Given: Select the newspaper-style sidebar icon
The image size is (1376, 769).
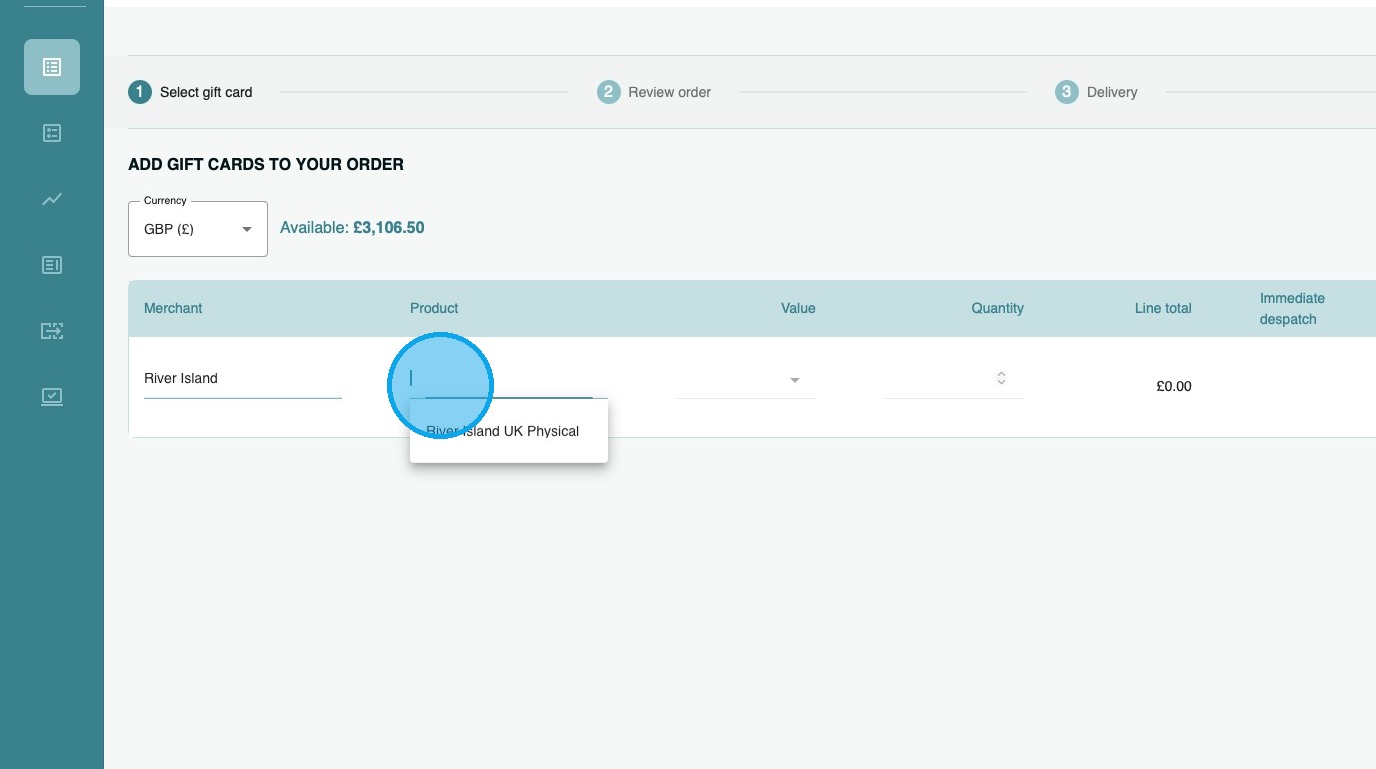Looking at the screenshot, I should tap(52, 265).
